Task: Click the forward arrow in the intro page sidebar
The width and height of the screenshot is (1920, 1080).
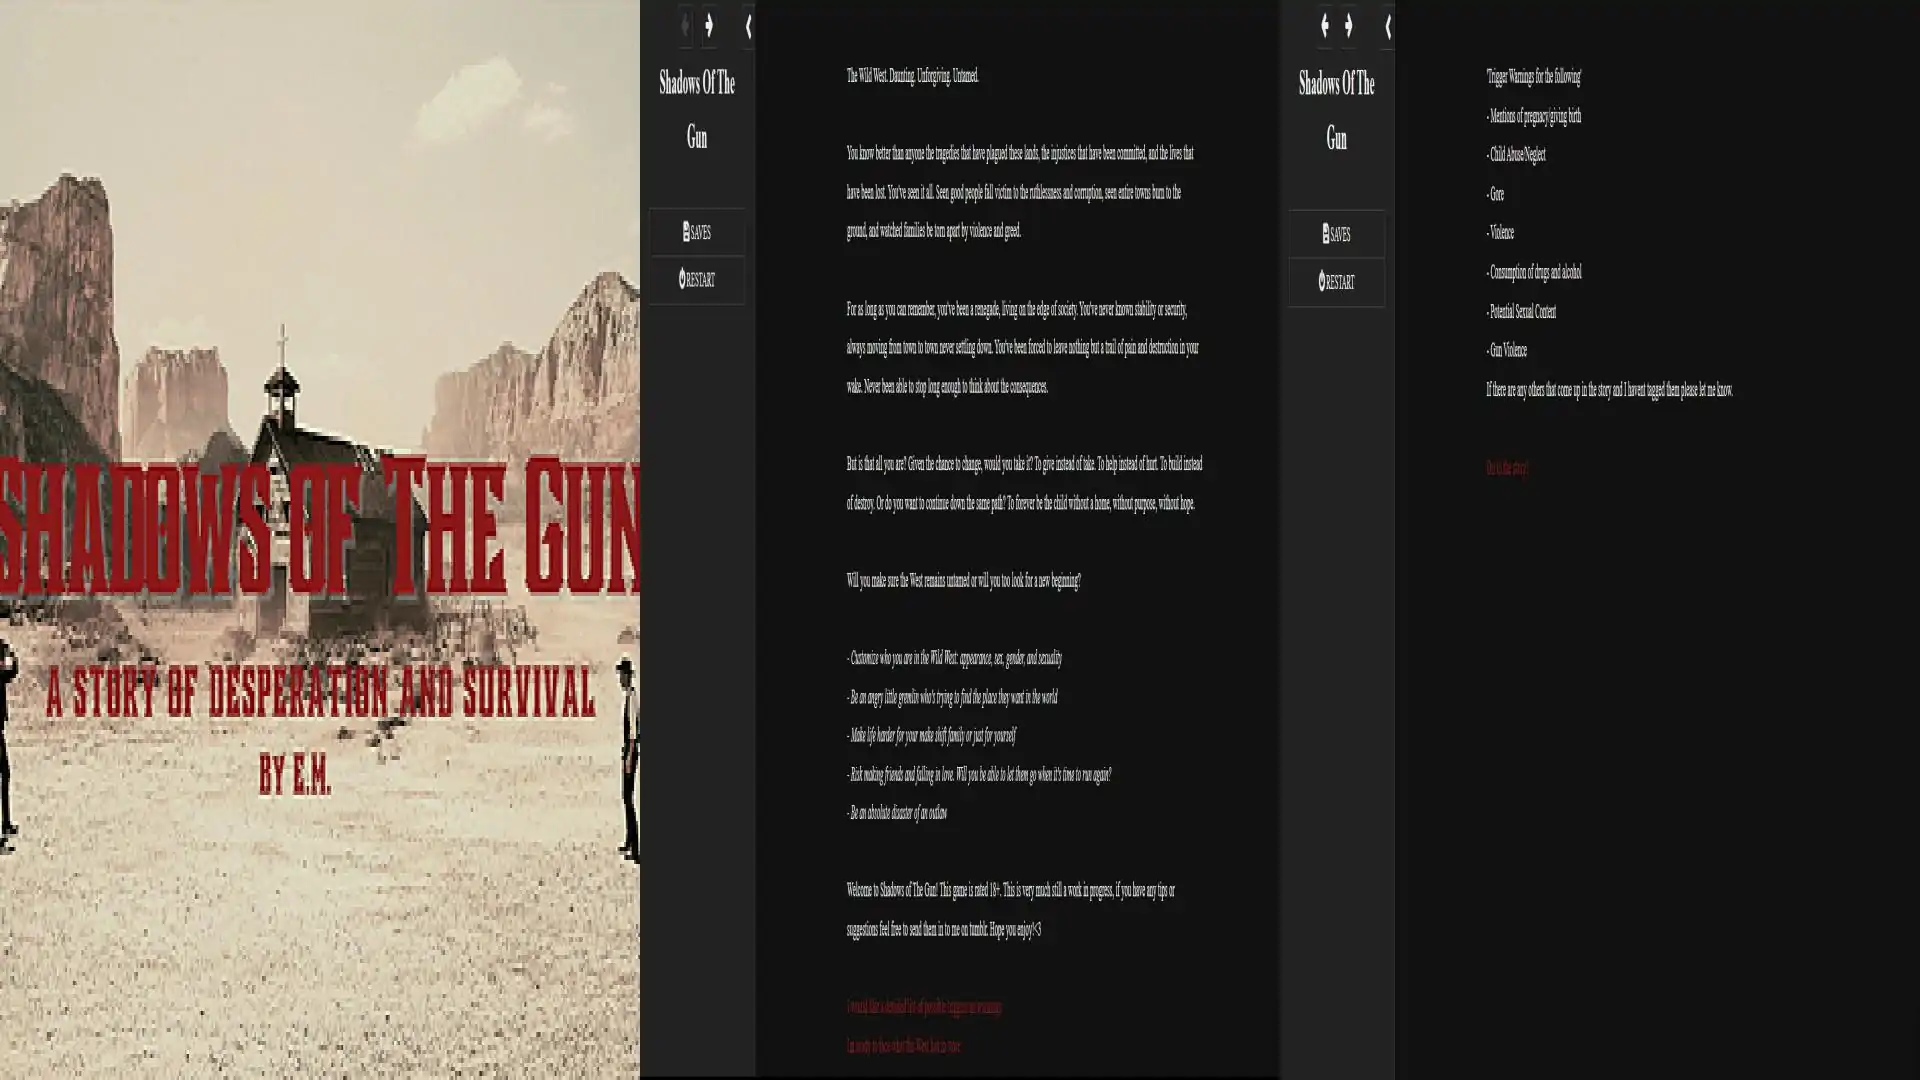Action: pos(709,25)
